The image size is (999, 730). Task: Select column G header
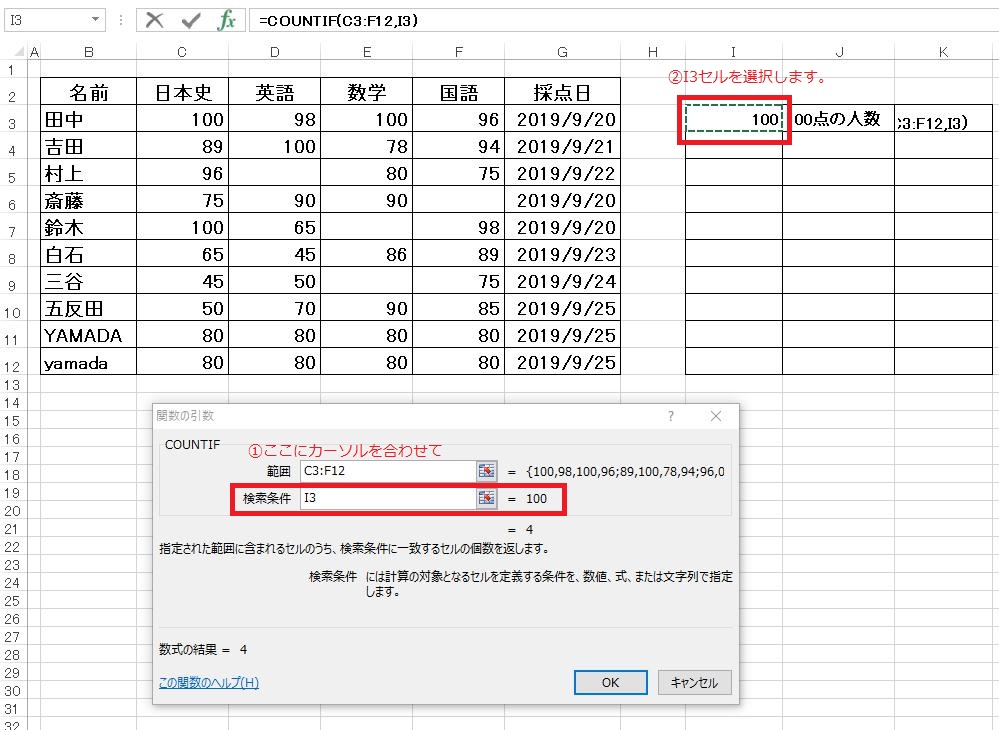[562, 51]
